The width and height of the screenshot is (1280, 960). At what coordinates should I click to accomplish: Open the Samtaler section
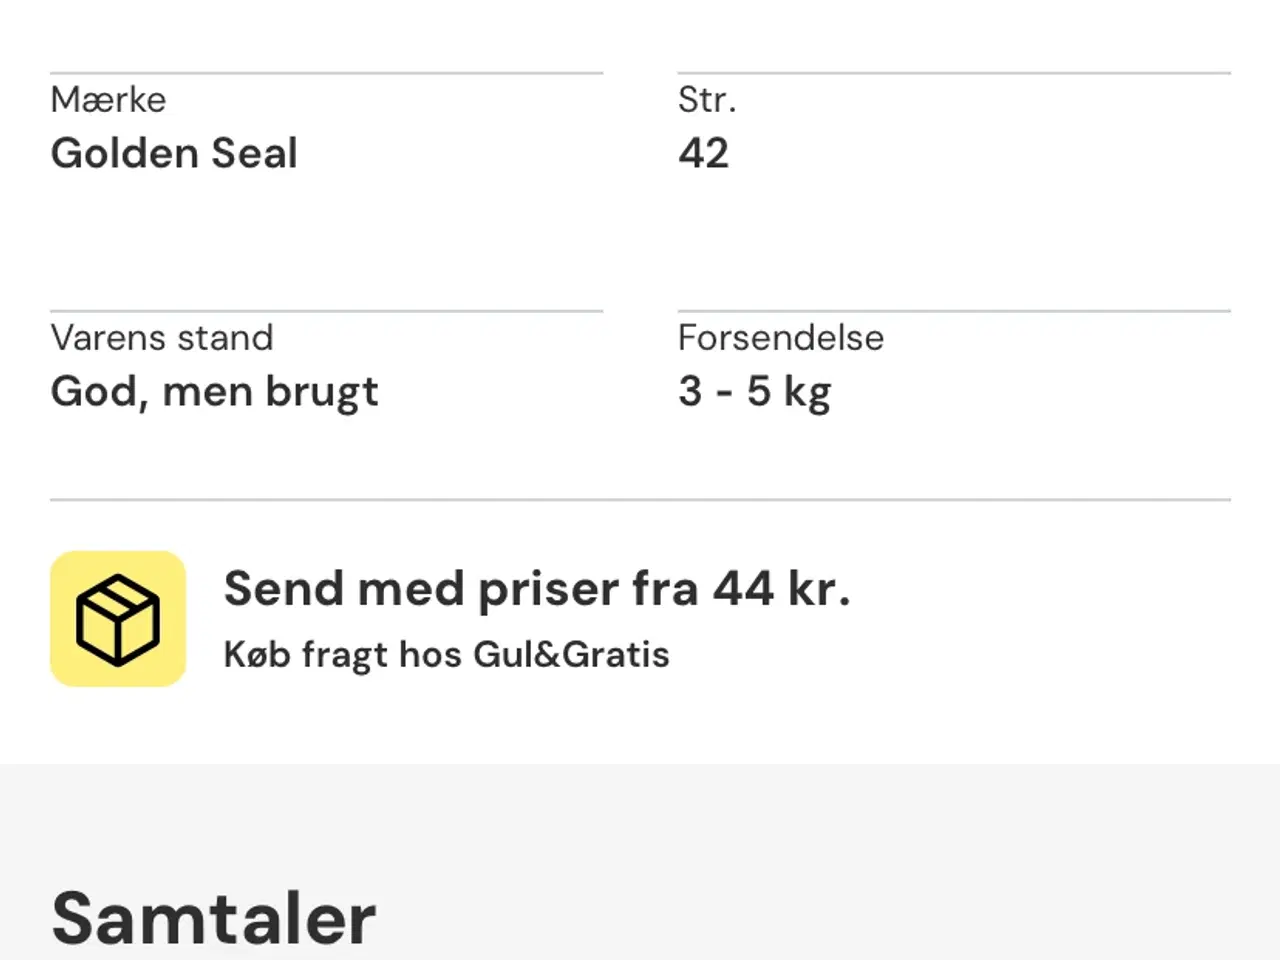coord(212,912)
